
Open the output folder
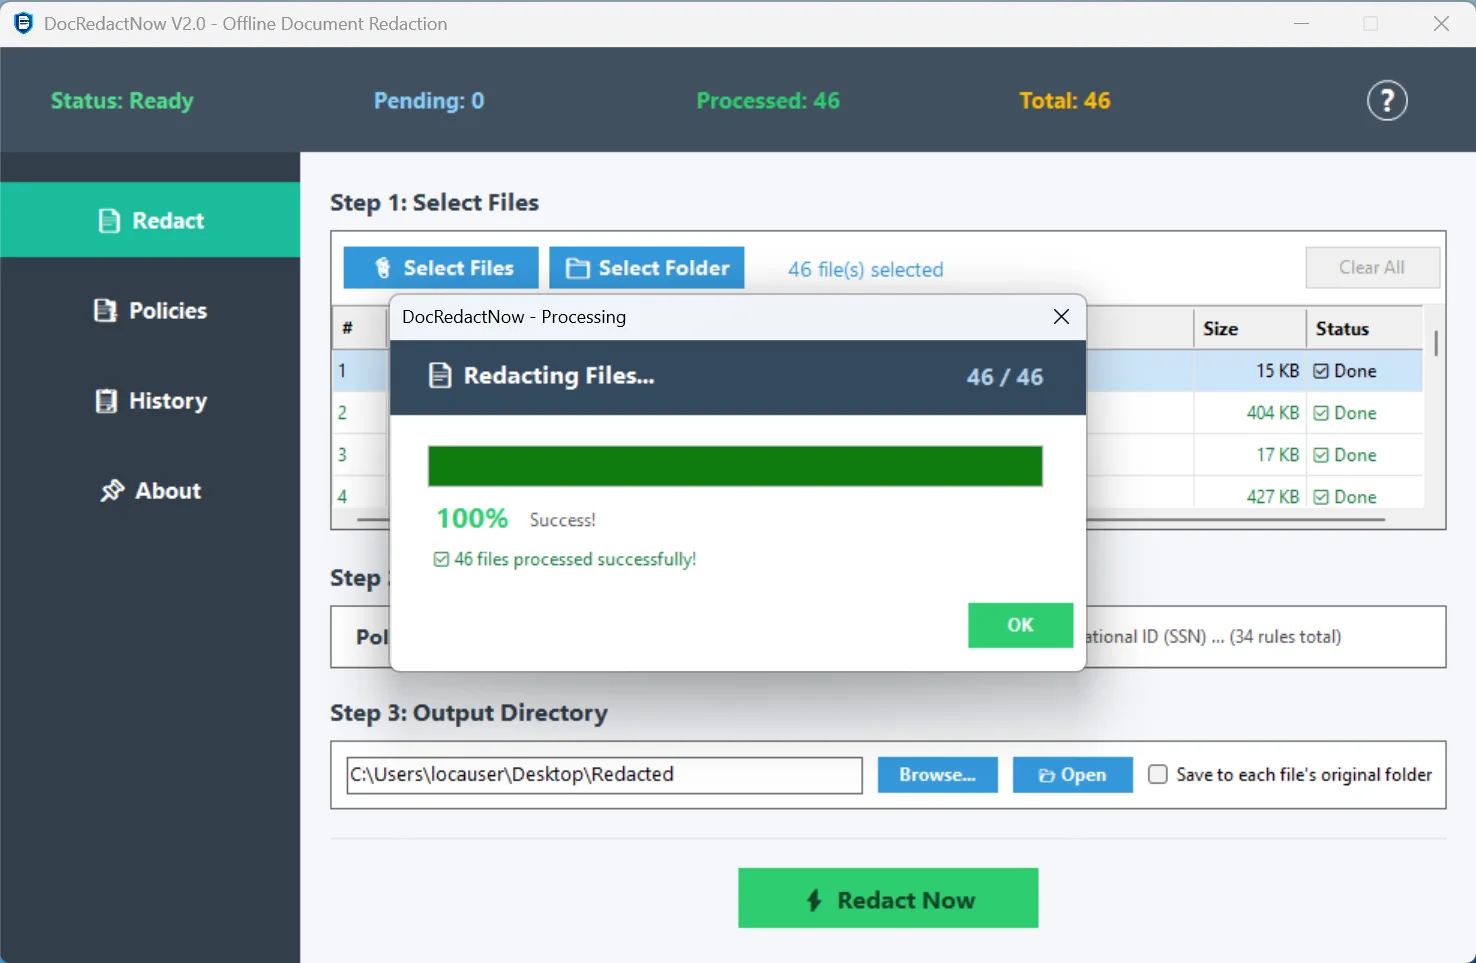1072,775
